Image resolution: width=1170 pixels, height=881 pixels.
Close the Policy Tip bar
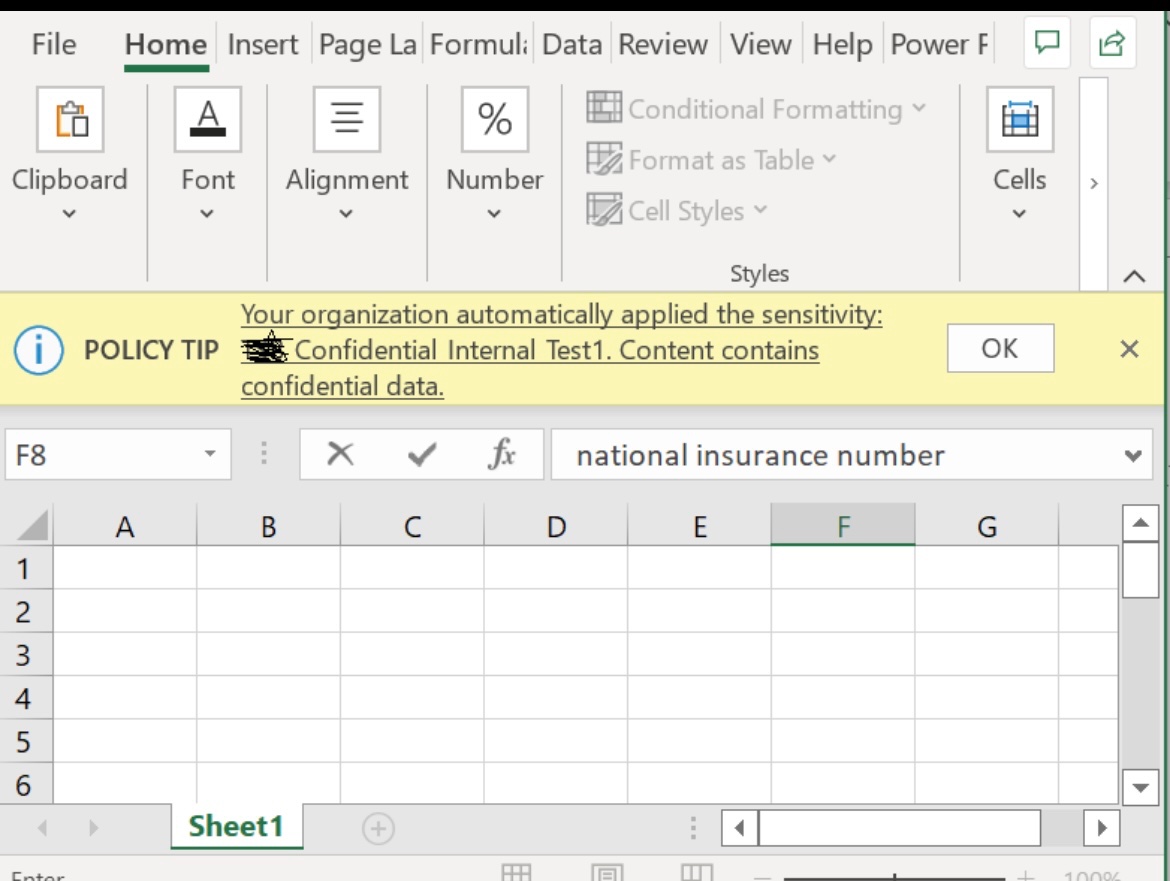(x=1129, y=348)
